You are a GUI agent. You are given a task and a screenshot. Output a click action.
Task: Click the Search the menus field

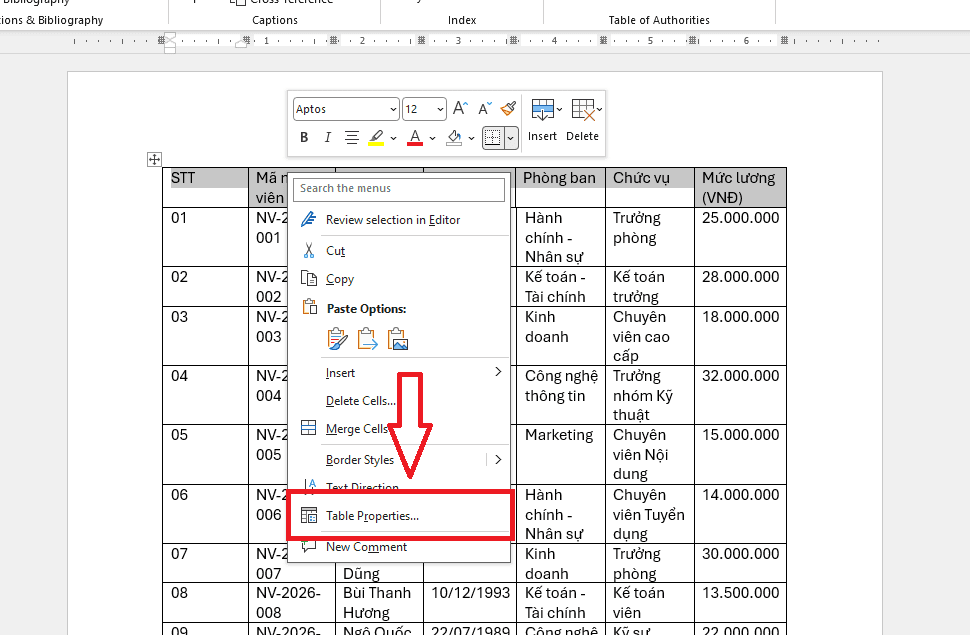click(399, 188)
